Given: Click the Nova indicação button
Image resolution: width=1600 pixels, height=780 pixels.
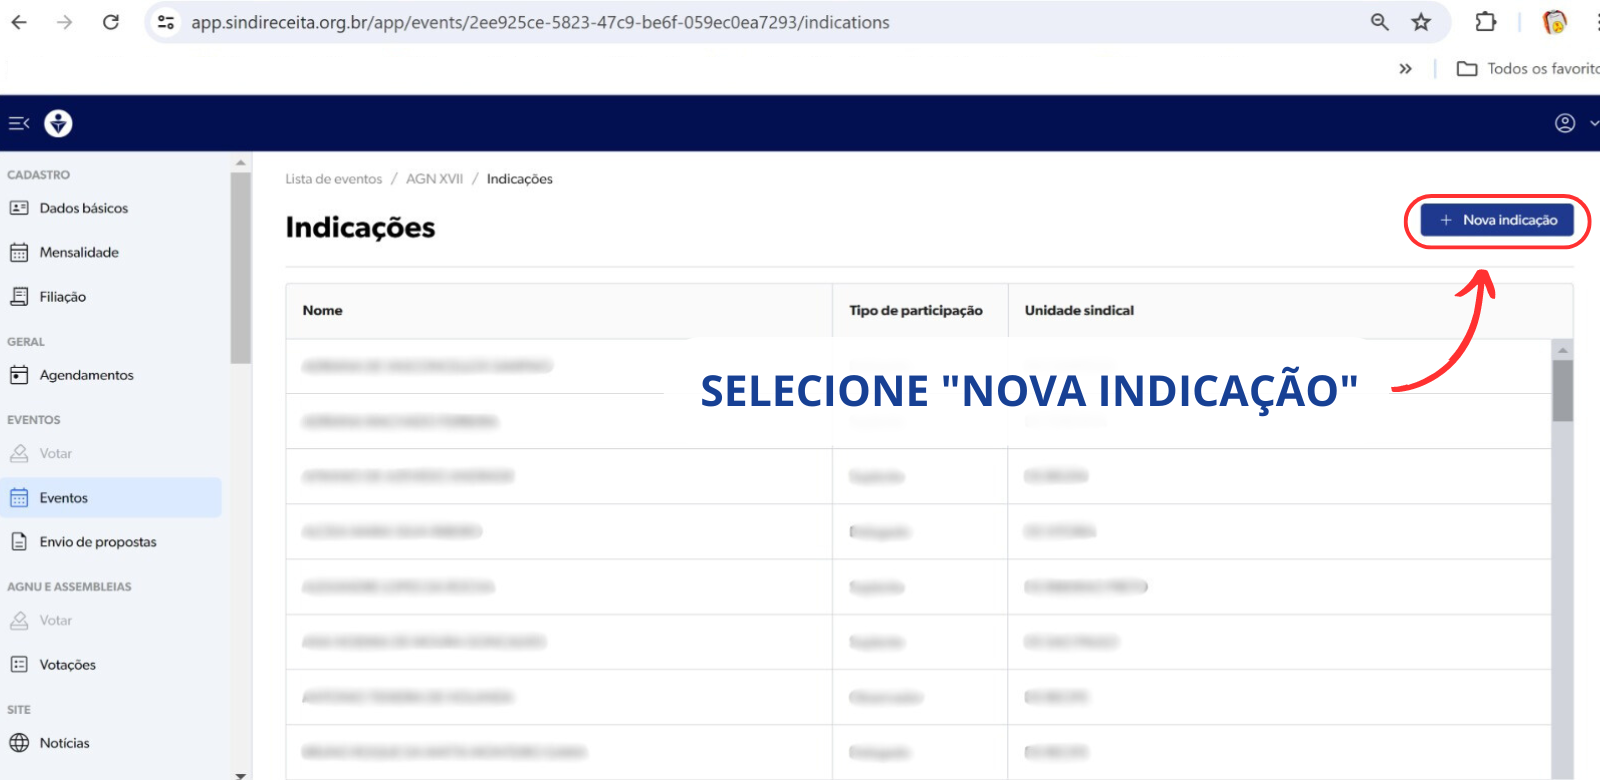Looking at the screenshot, I should [1497, 220].
